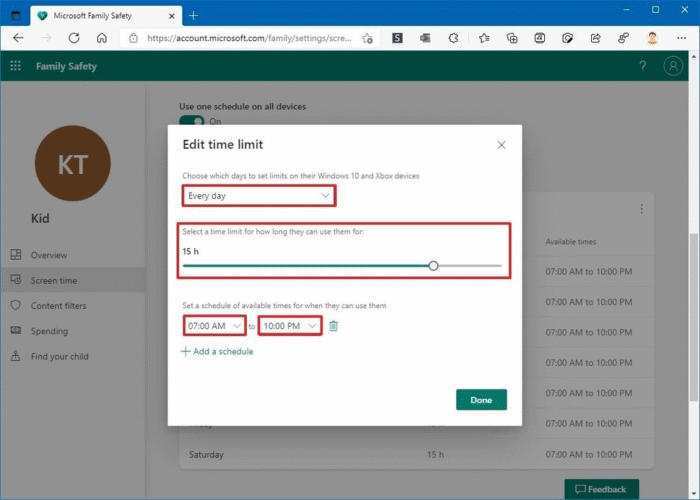The width and height of the screenshot is (700, 500).
Task: Go to Spending in the sidebar
Action: point(49,331)
